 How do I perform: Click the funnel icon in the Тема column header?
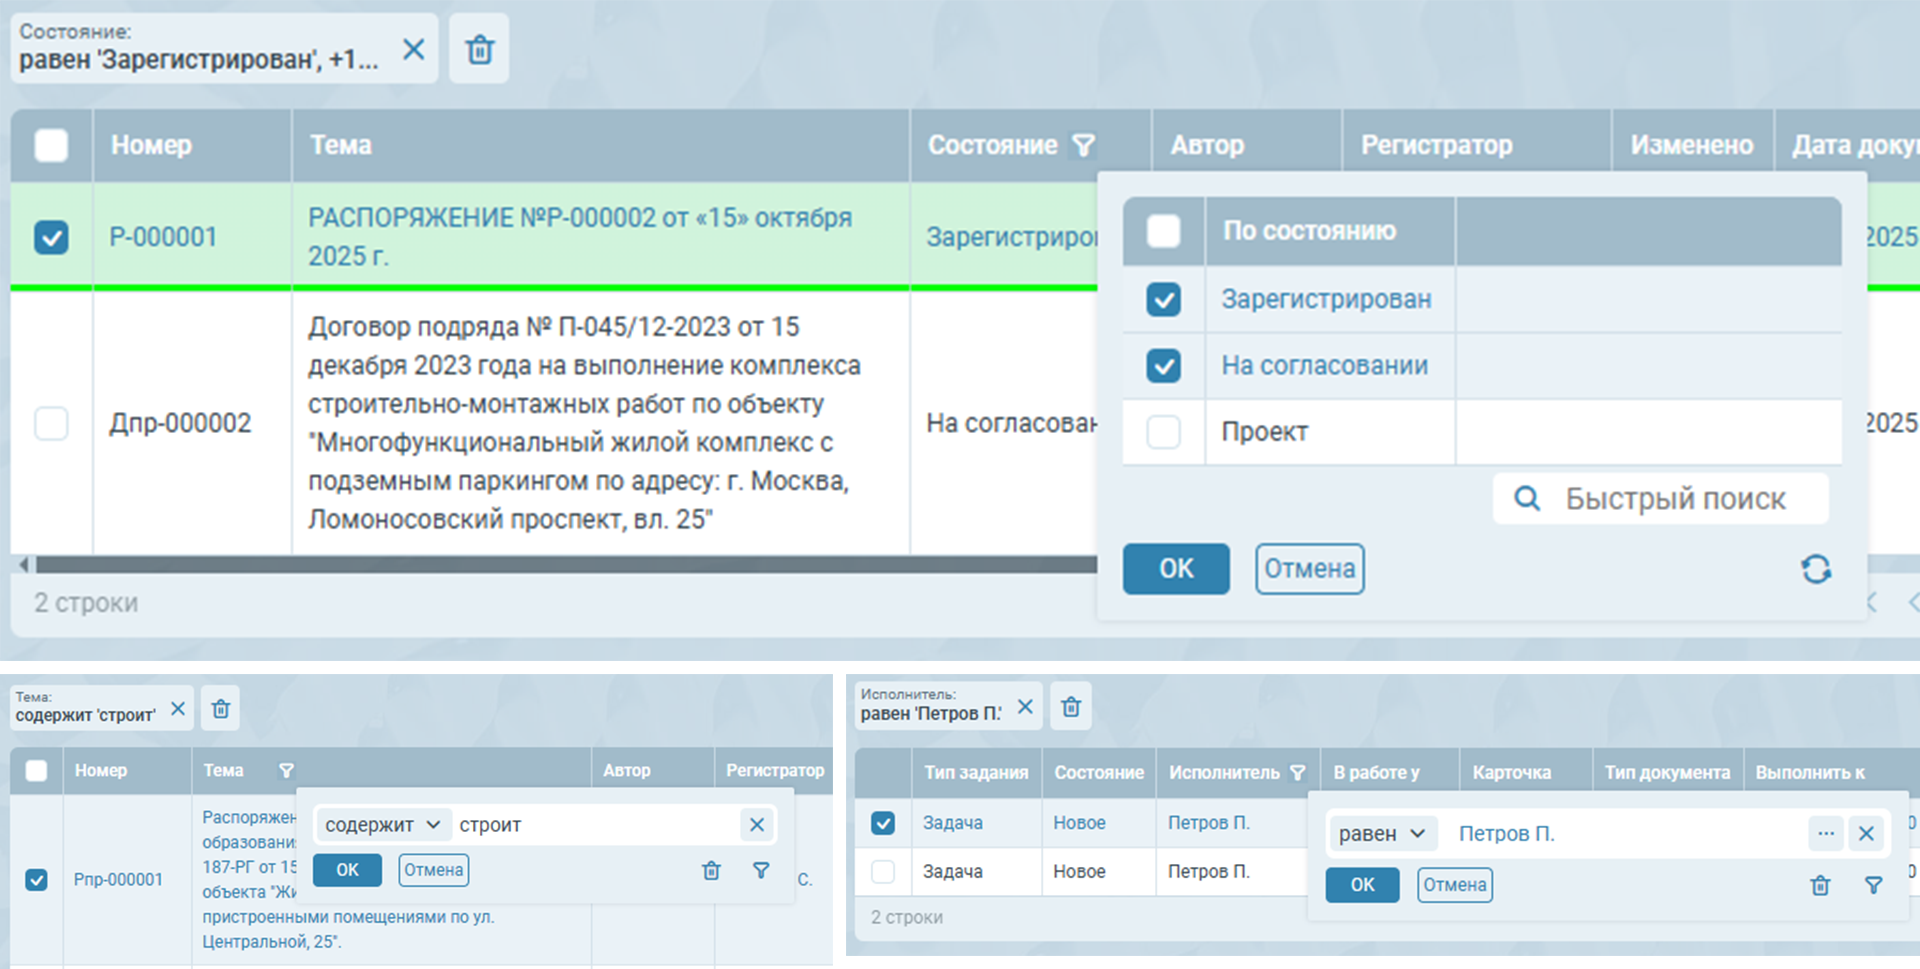tap(287, 770)
